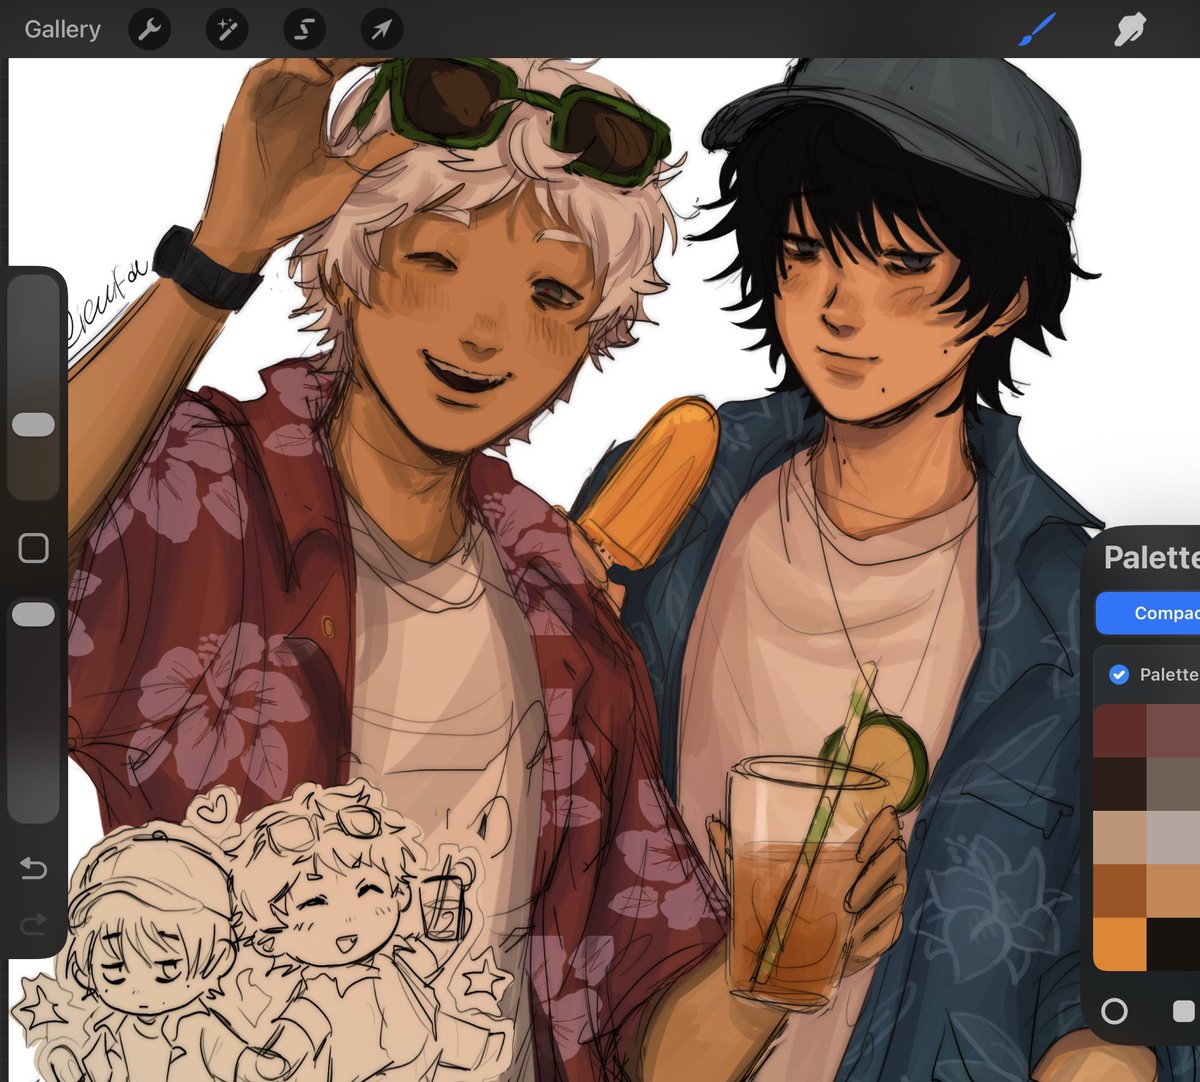
Task: Select the Transform arrow tool
Action: 380,29
